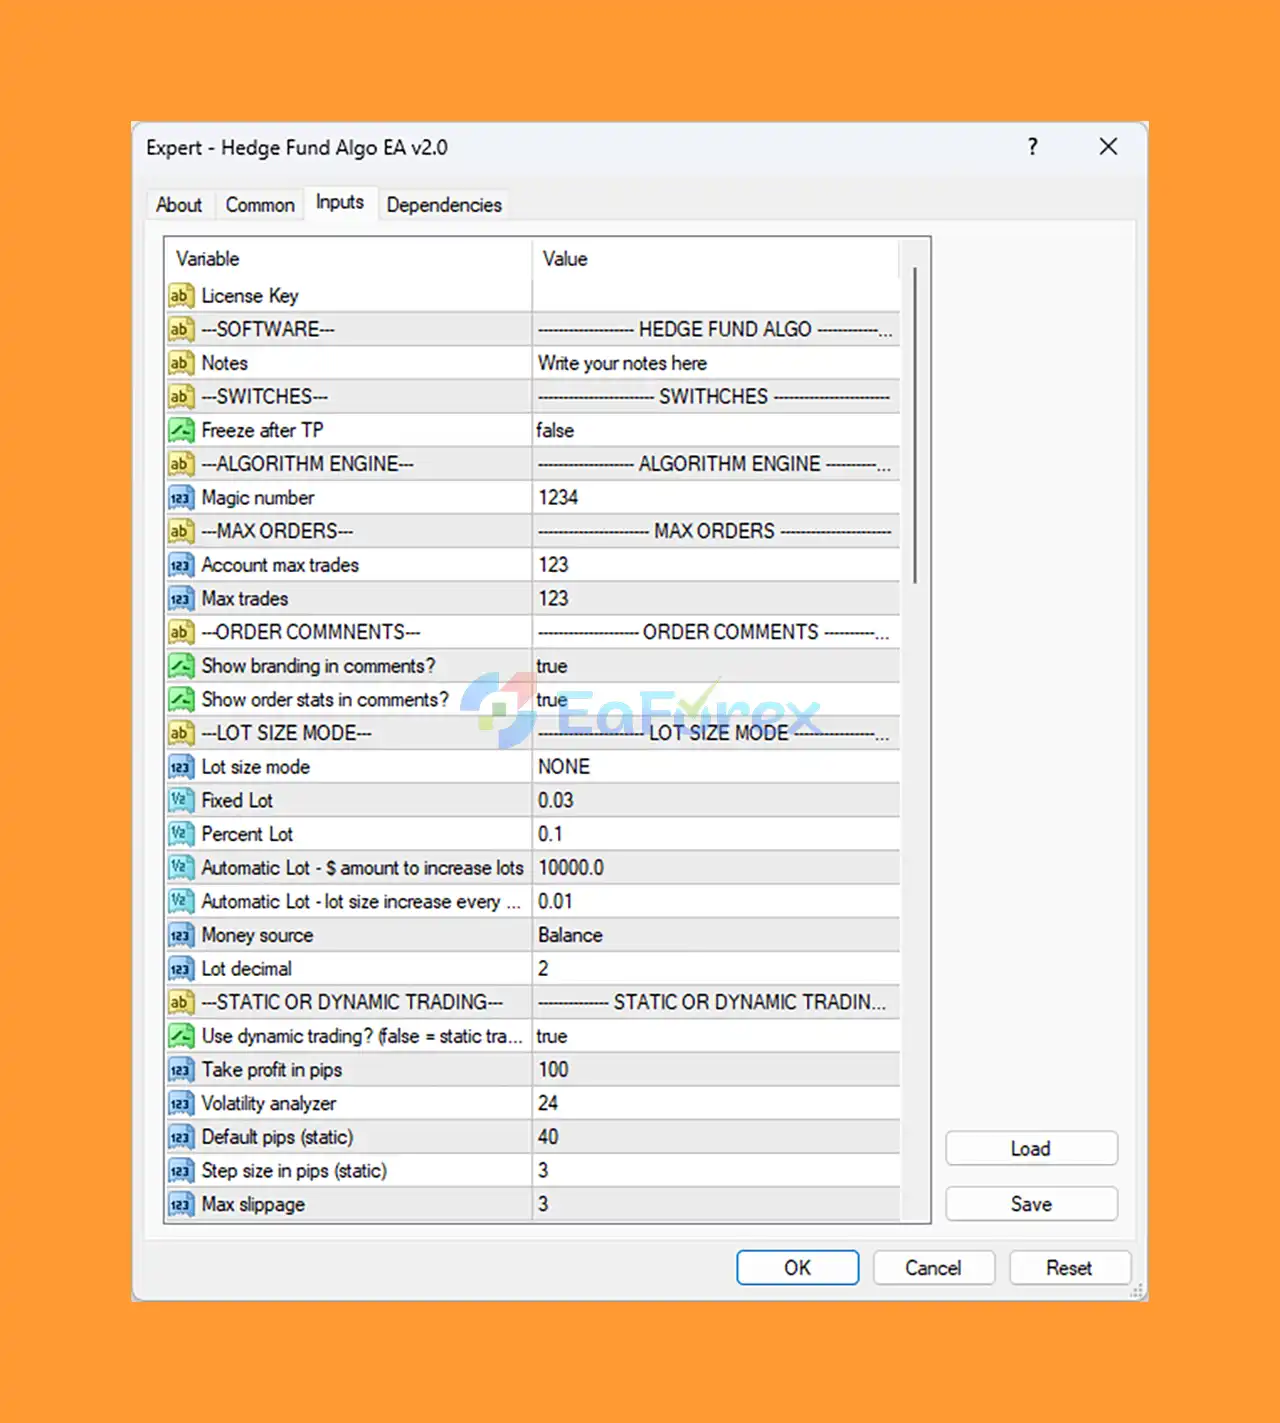Click the boolean icon beside Show order stats
The width and height of the screenshot is (1280, 1423).
point(180,700)
